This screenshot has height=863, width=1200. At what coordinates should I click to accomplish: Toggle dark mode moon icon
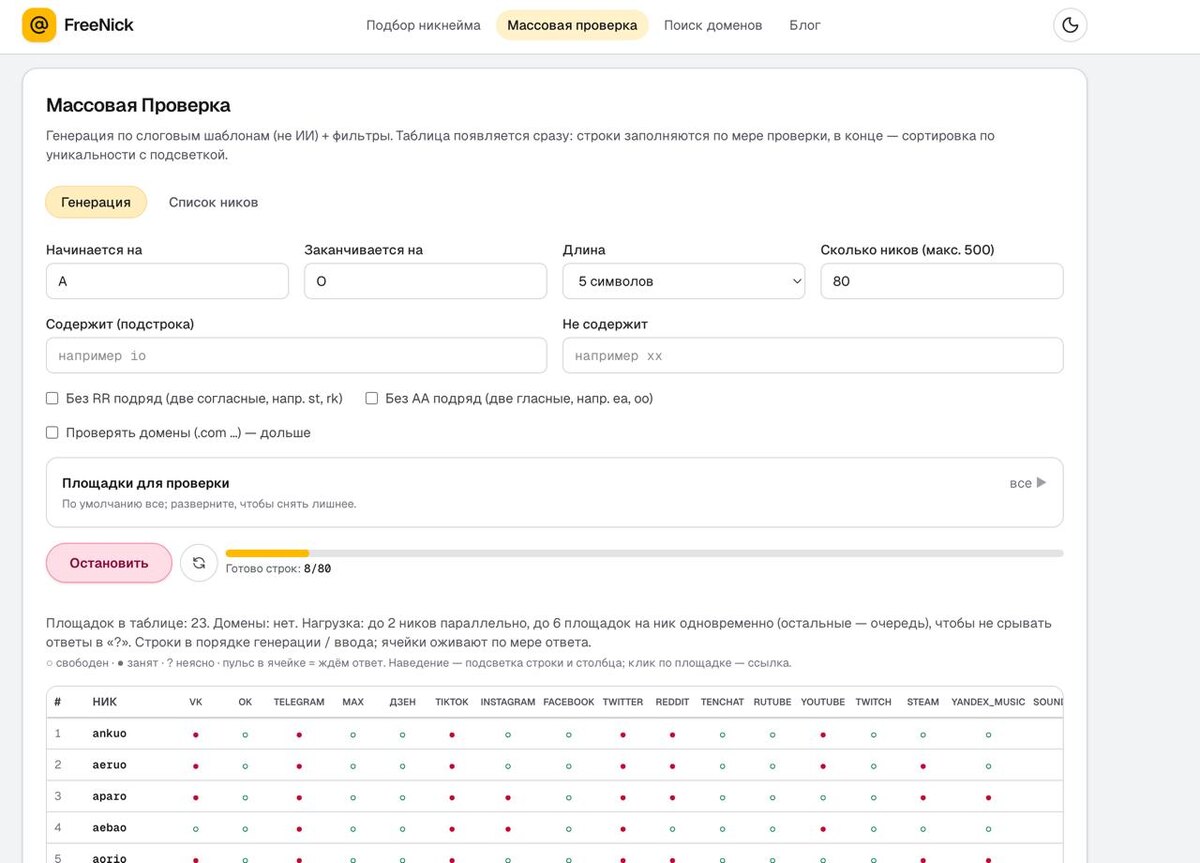(x=1070, y=25)
